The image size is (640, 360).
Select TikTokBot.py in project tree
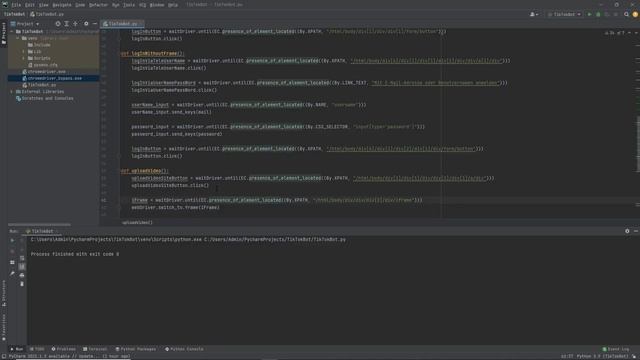(x=39, y=85)
